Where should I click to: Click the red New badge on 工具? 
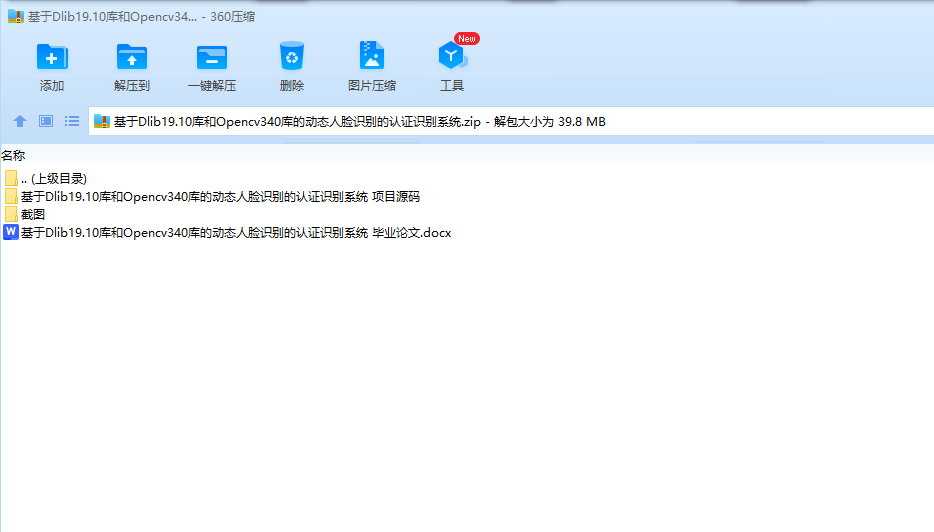pyautogui.click(x=466, y=39)
